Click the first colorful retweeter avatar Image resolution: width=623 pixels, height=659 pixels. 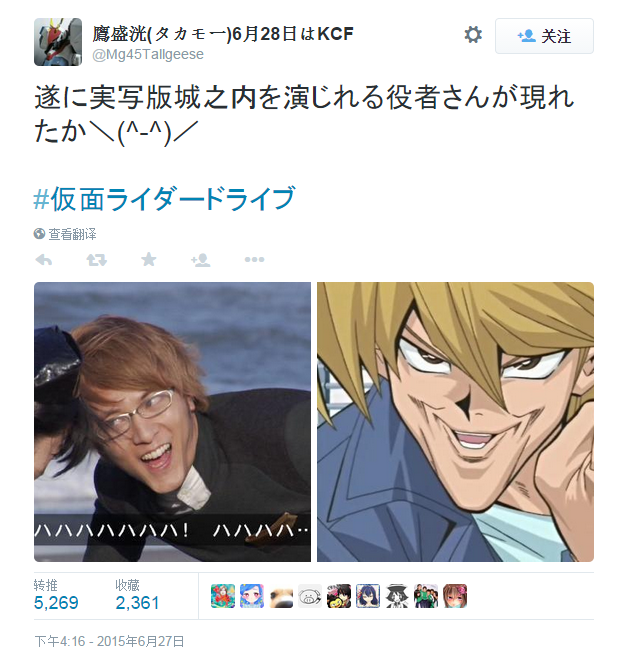click(x=223, y=596)
